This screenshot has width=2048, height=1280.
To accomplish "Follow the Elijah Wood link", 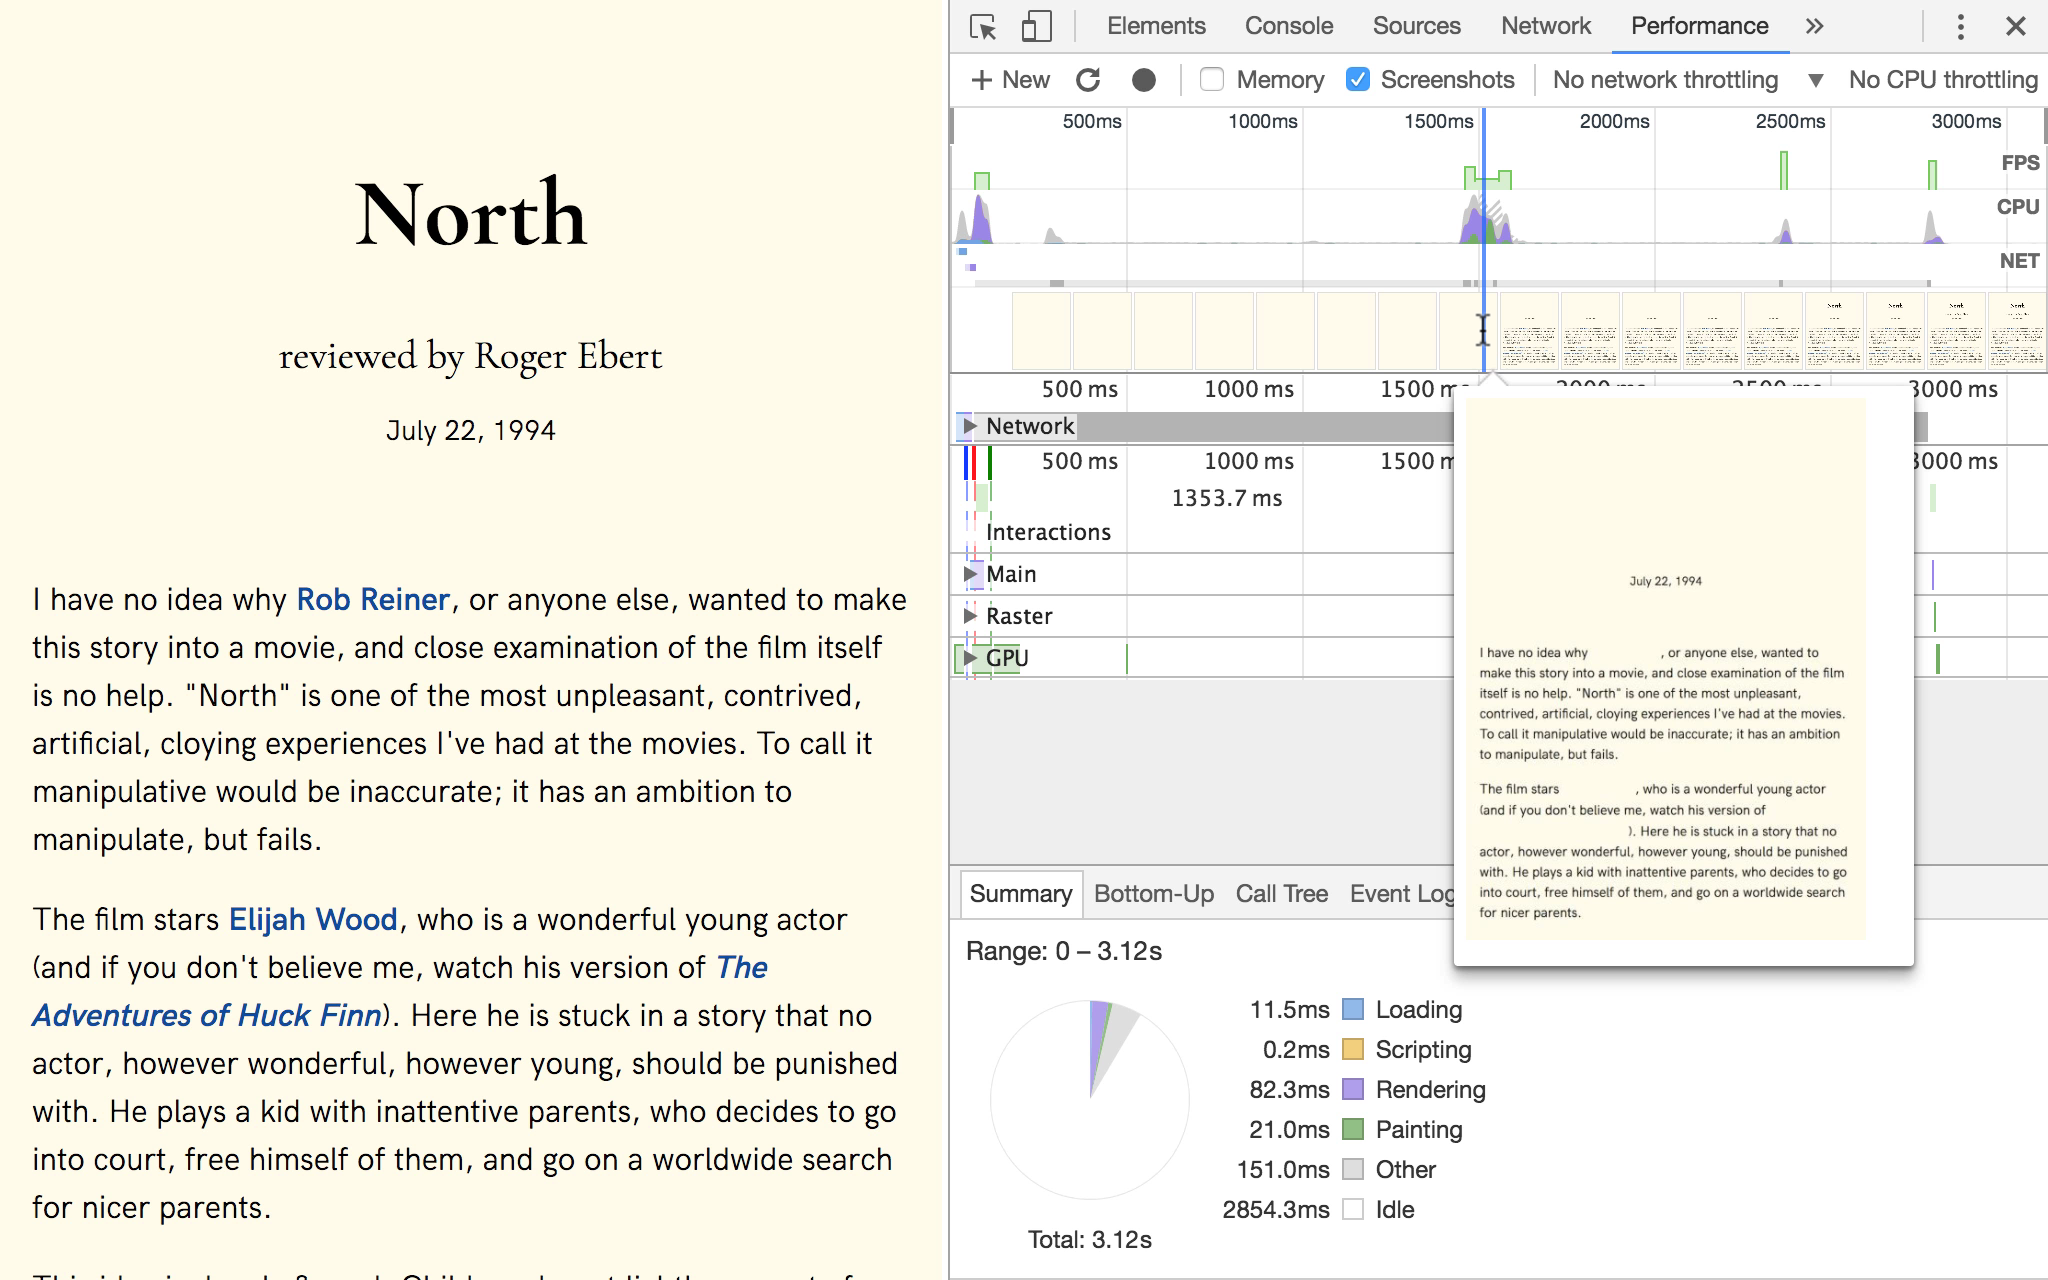I will coord(313,920).
